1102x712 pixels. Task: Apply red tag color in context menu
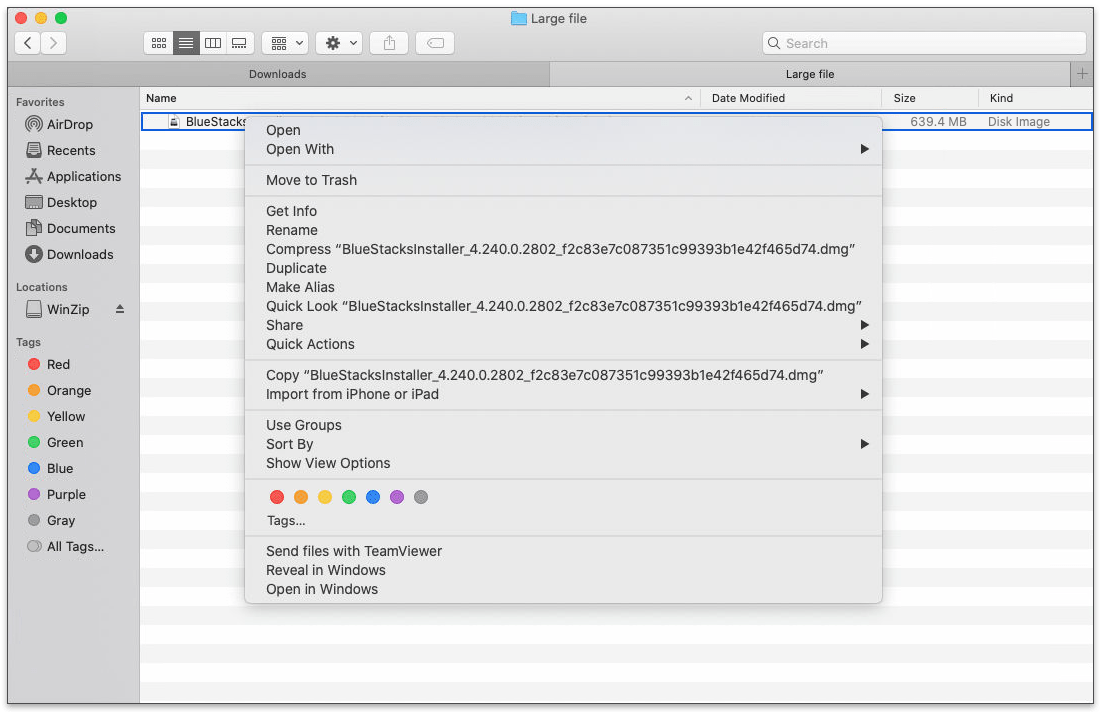[277, 497]
